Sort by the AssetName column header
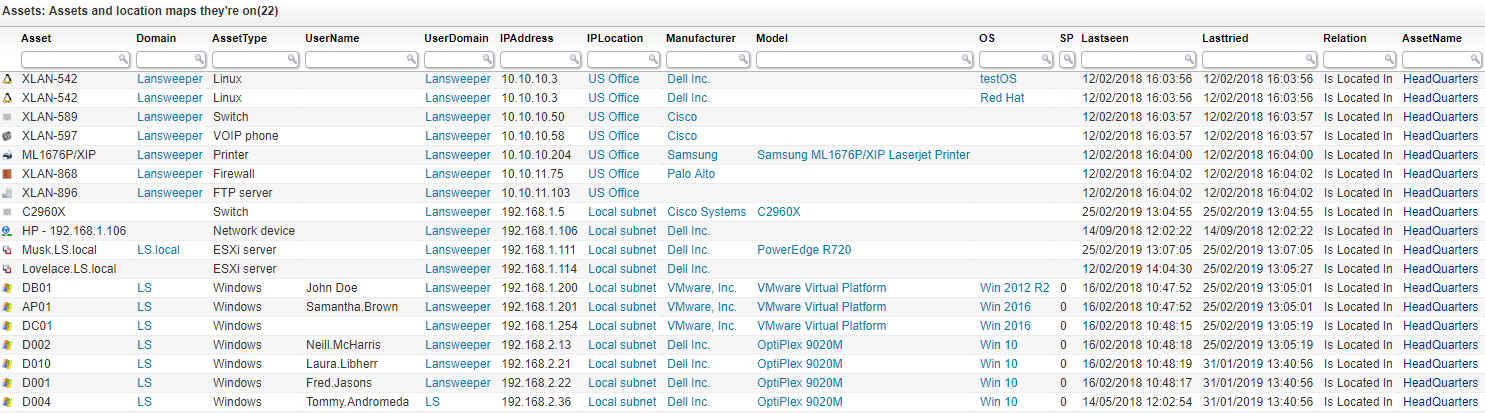This screenshot has height=413, width=1485. click(1432, 38)
